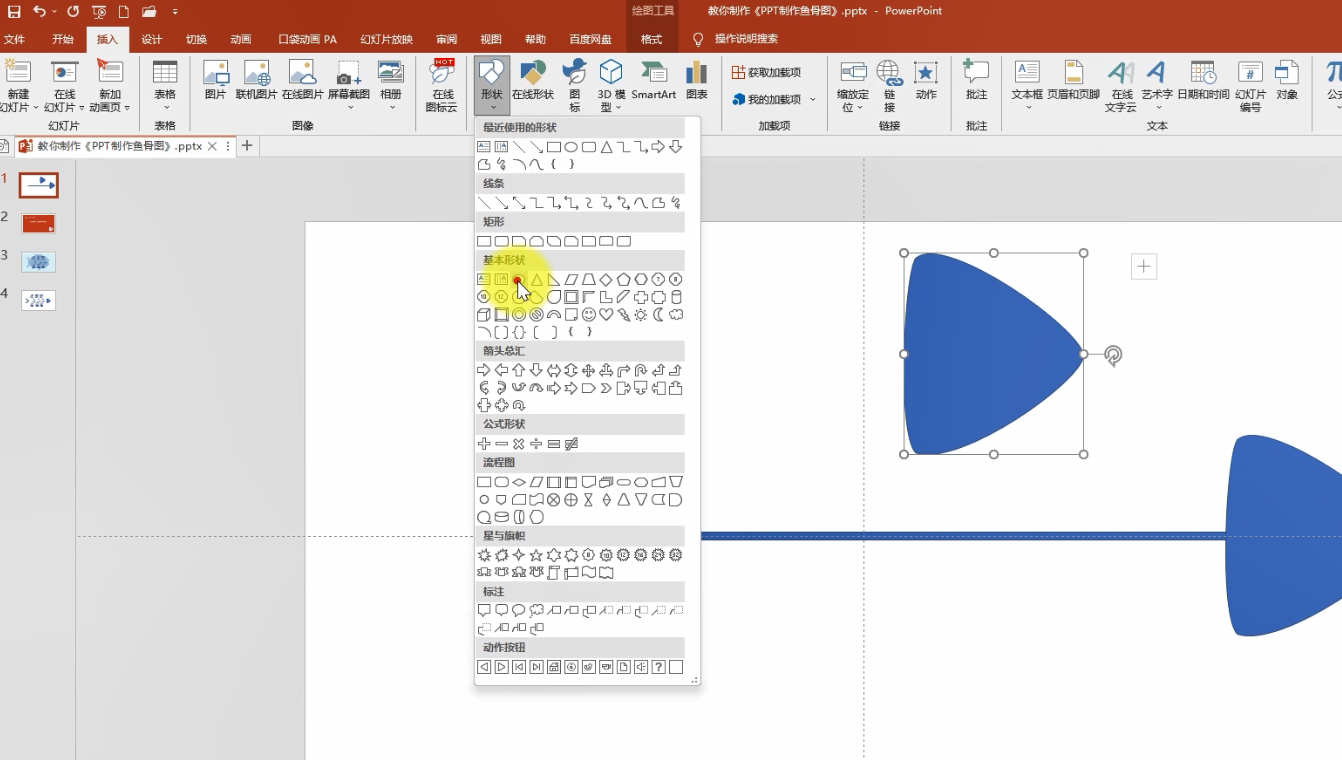Viewport: 1342px width, 760px height.
Task: Open the 设计 Design tab
Action: point(151,40)
